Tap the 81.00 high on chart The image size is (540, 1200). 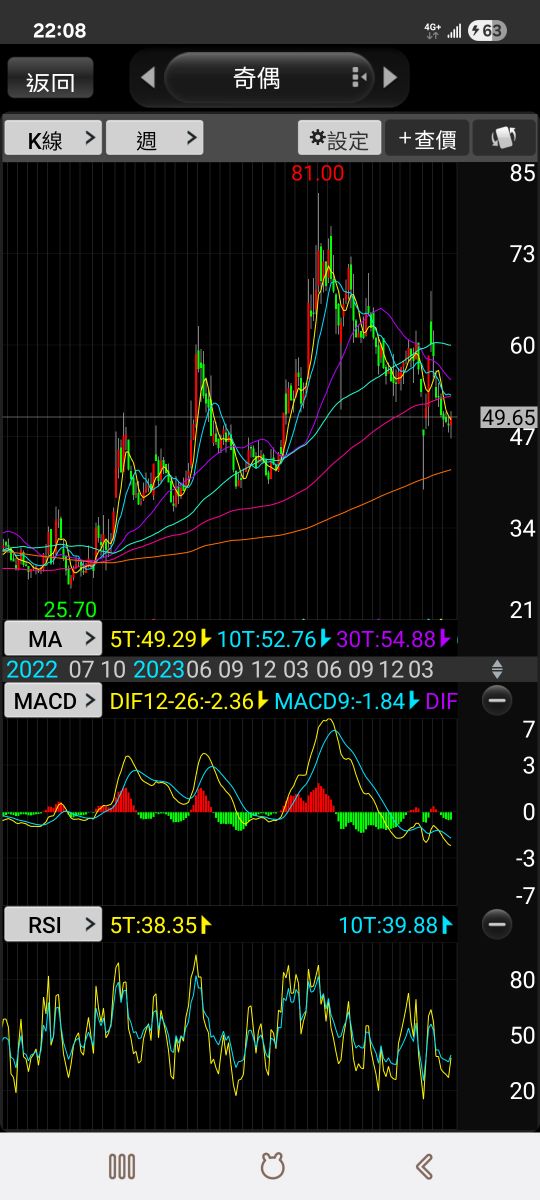click(318, 173)
